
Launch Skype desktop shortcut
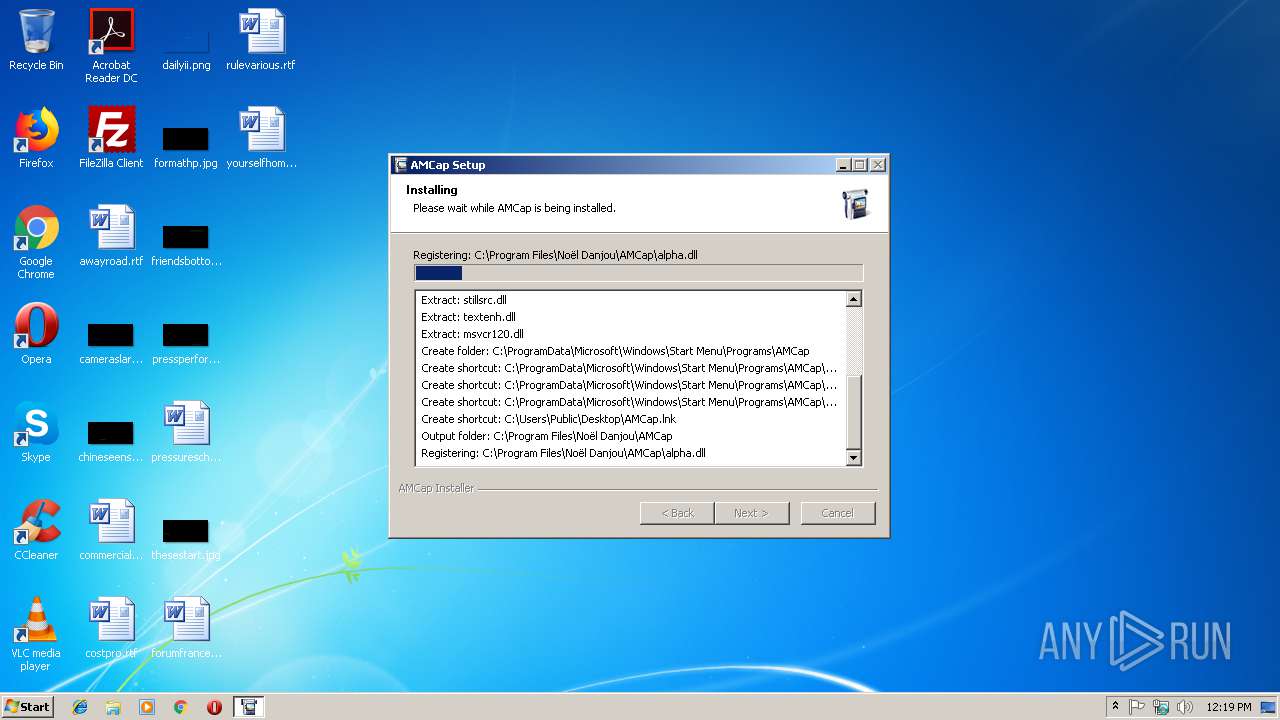click(x=36, y=432)
